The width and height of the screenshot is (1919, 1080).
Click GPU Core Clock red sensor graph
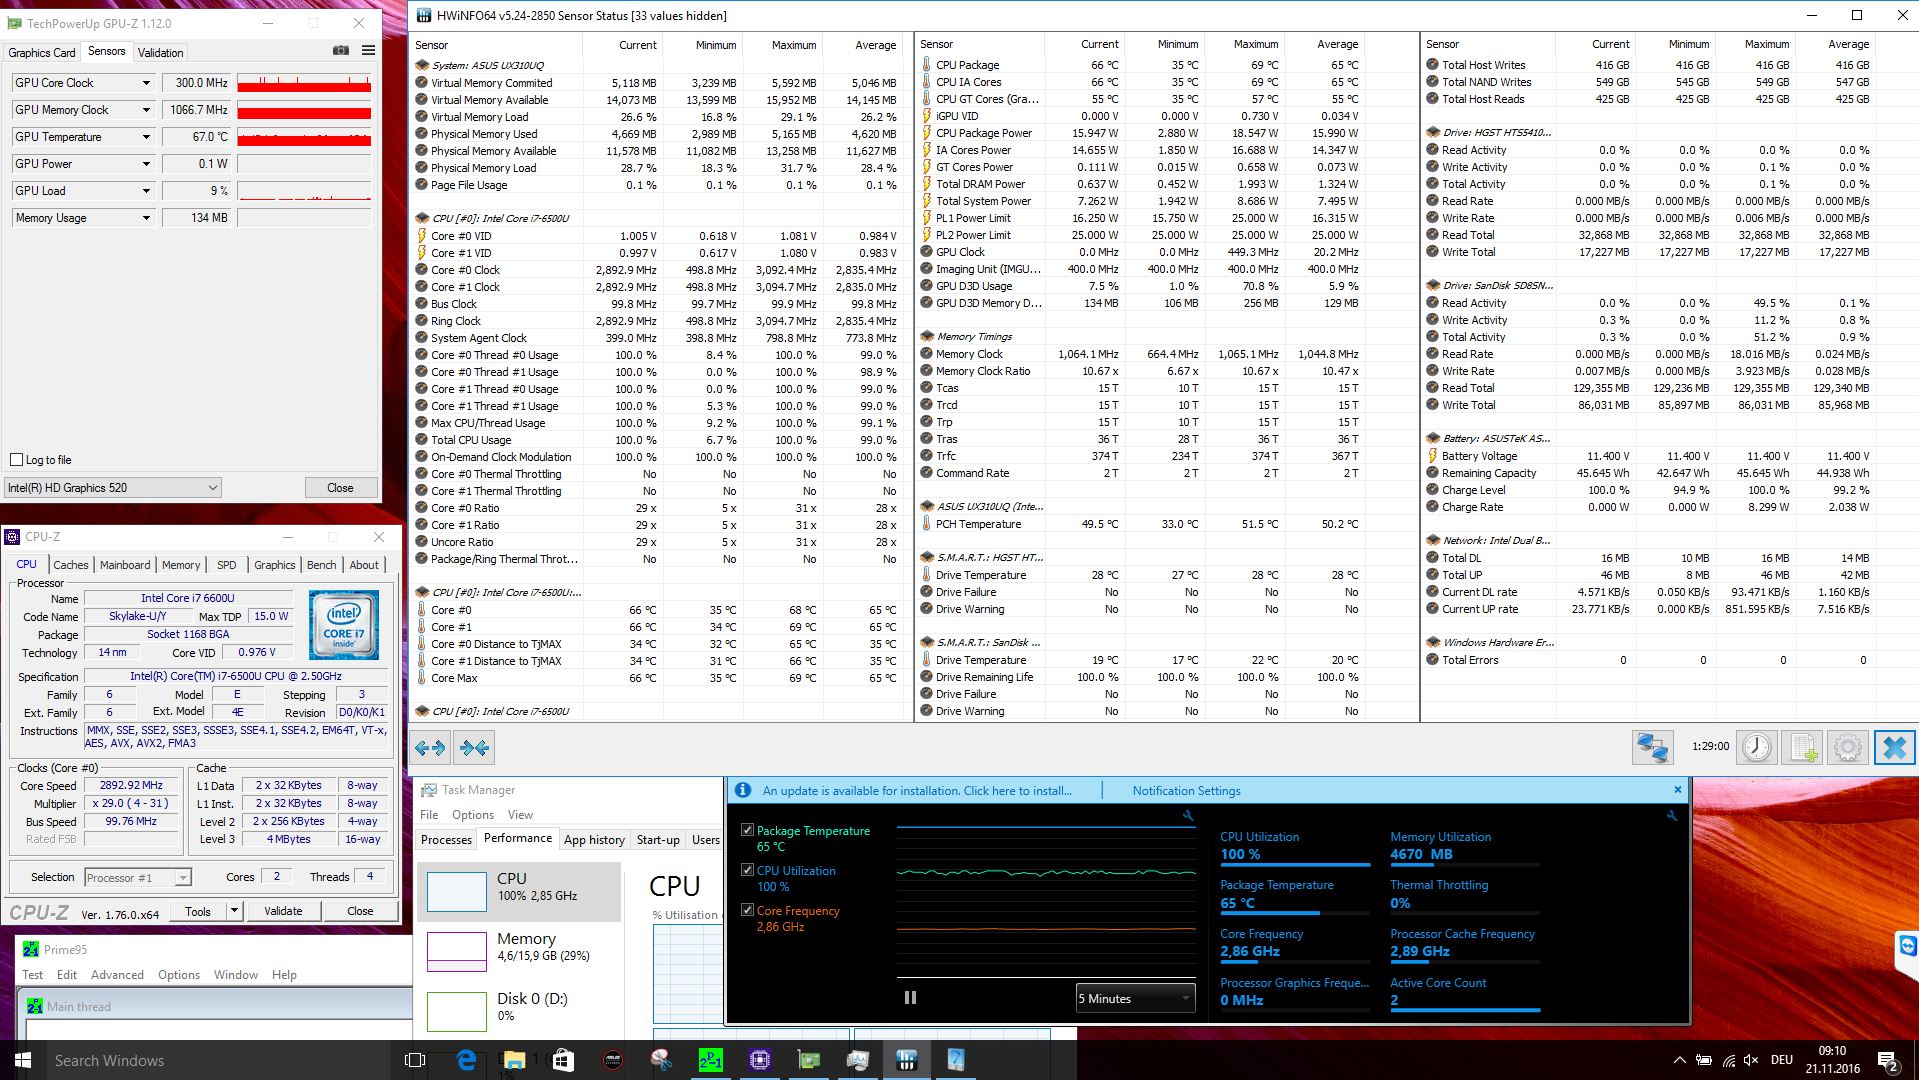[304, 83]
